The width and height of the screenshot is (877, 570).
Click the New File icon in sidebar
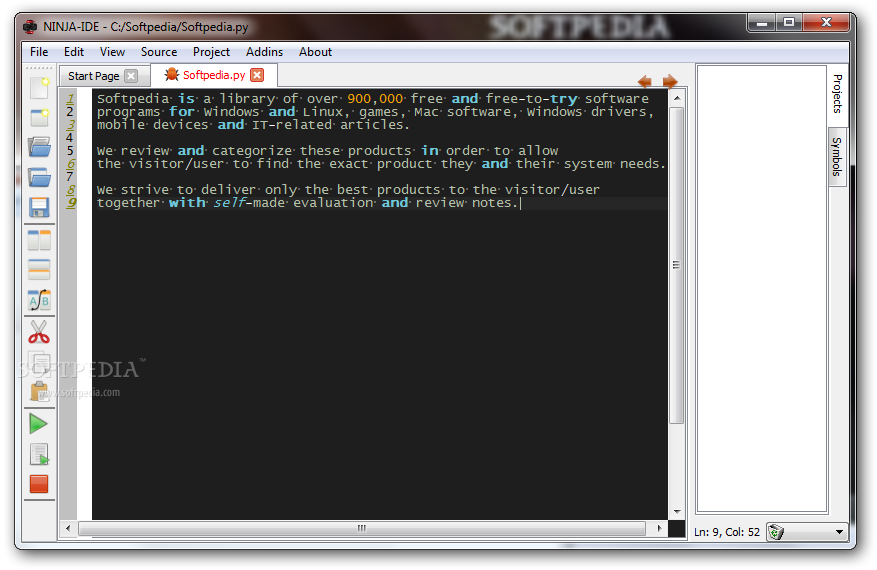coord(39,88)
